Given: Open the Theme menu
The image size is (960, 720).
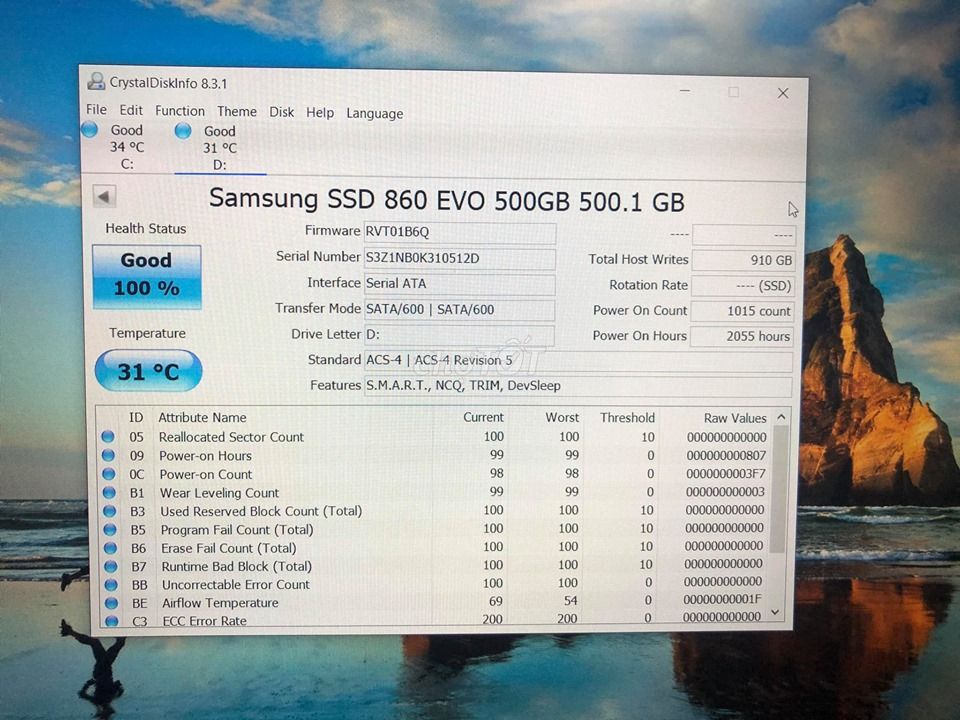Looking at the screenshot, I should click(237, 111).
